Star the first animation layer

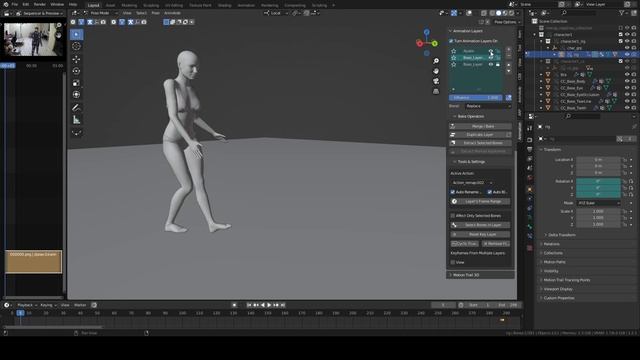453,51
